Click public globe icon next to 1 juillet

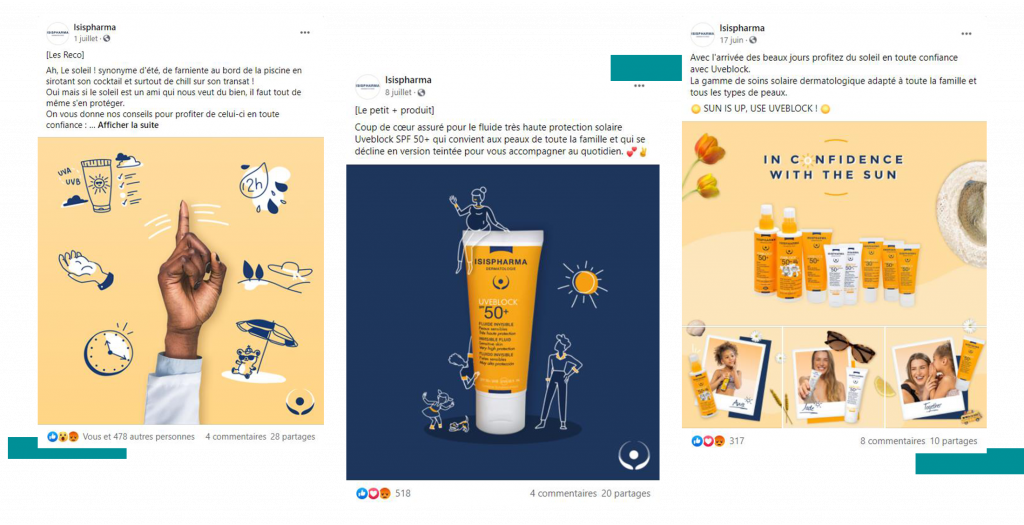[x=106, y=39]
